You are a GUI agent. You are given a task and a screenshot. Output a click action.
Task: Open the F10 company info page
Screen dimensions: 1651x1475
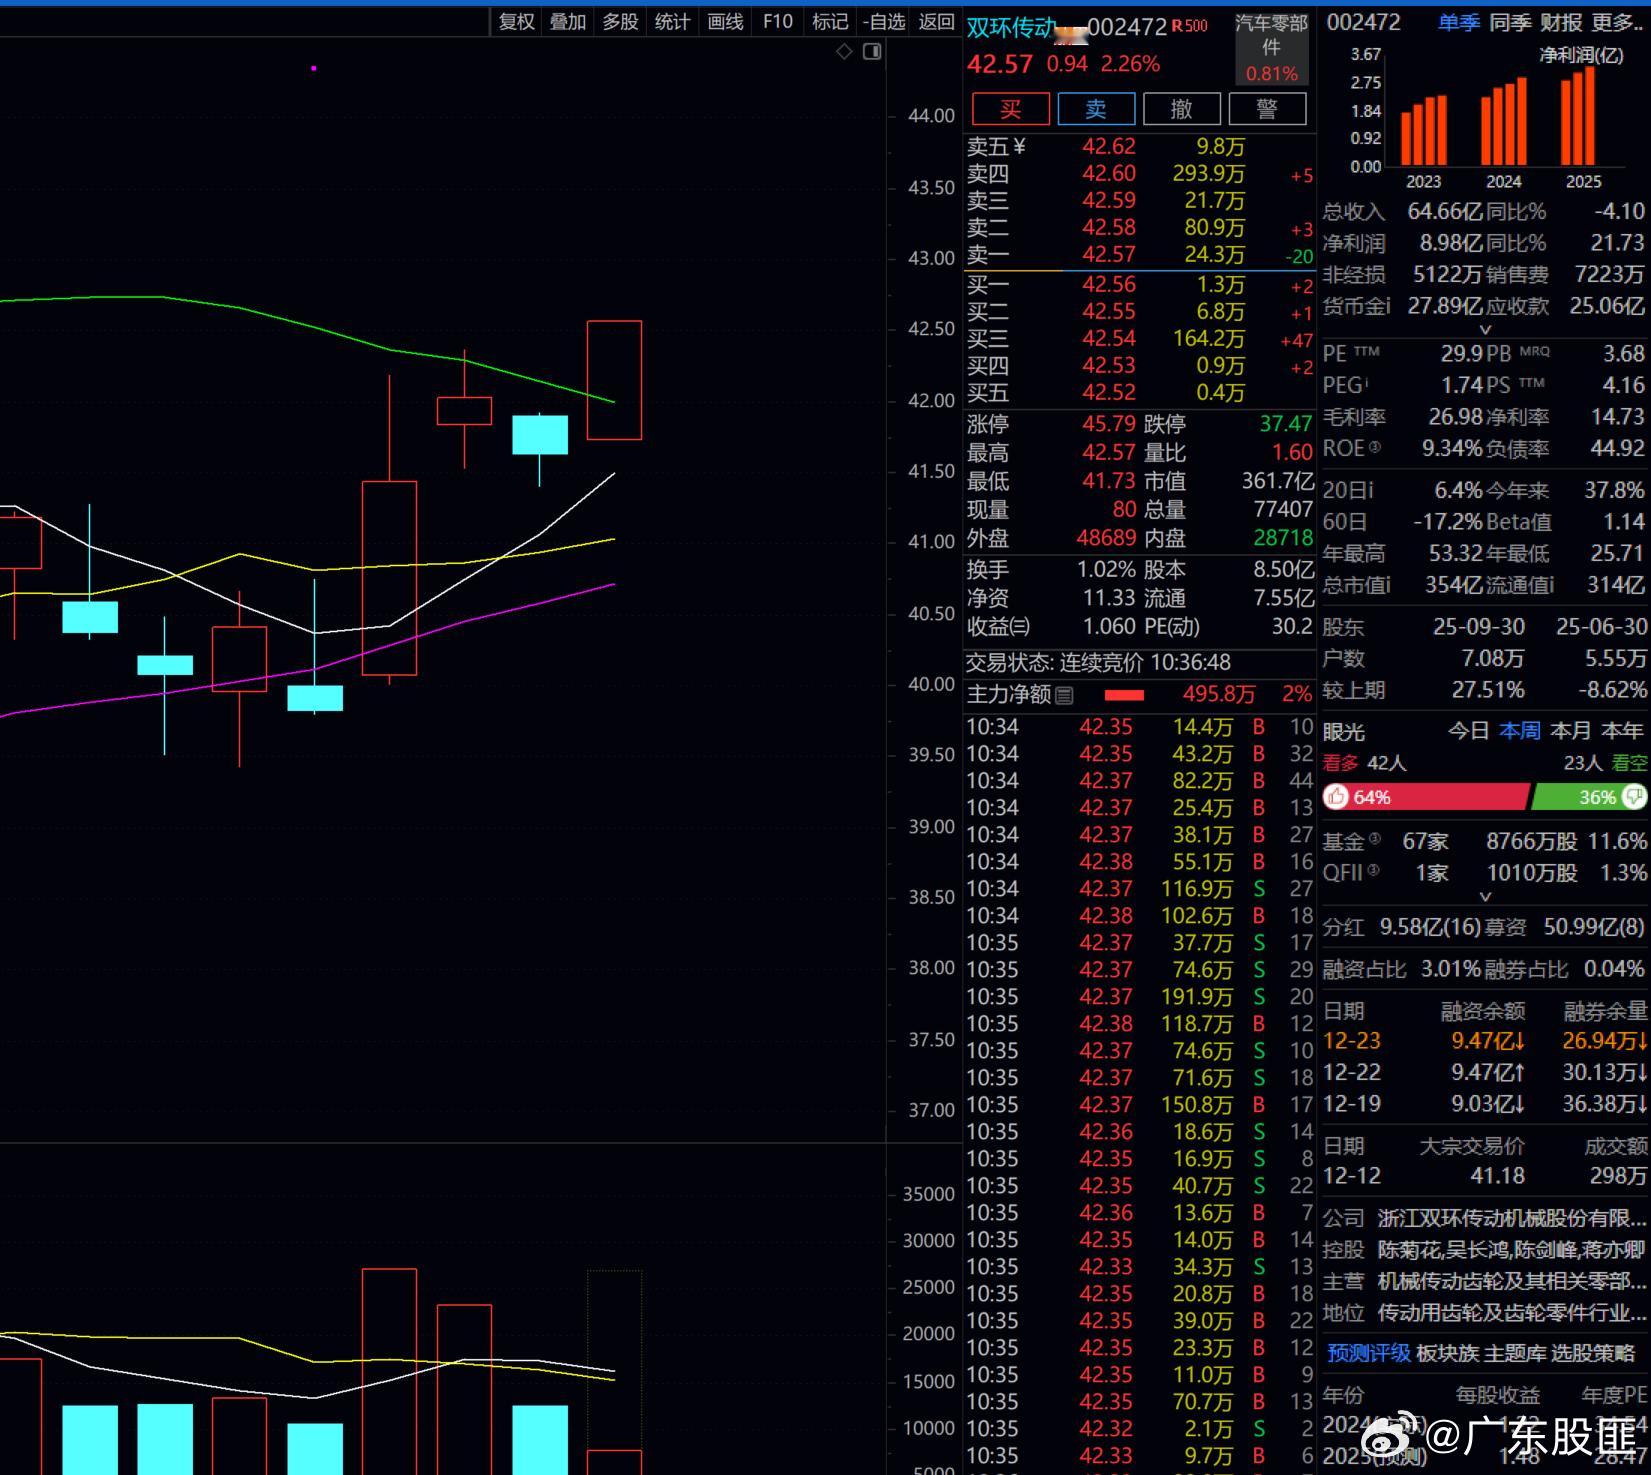pyautogui.click(x=777, y=21)
